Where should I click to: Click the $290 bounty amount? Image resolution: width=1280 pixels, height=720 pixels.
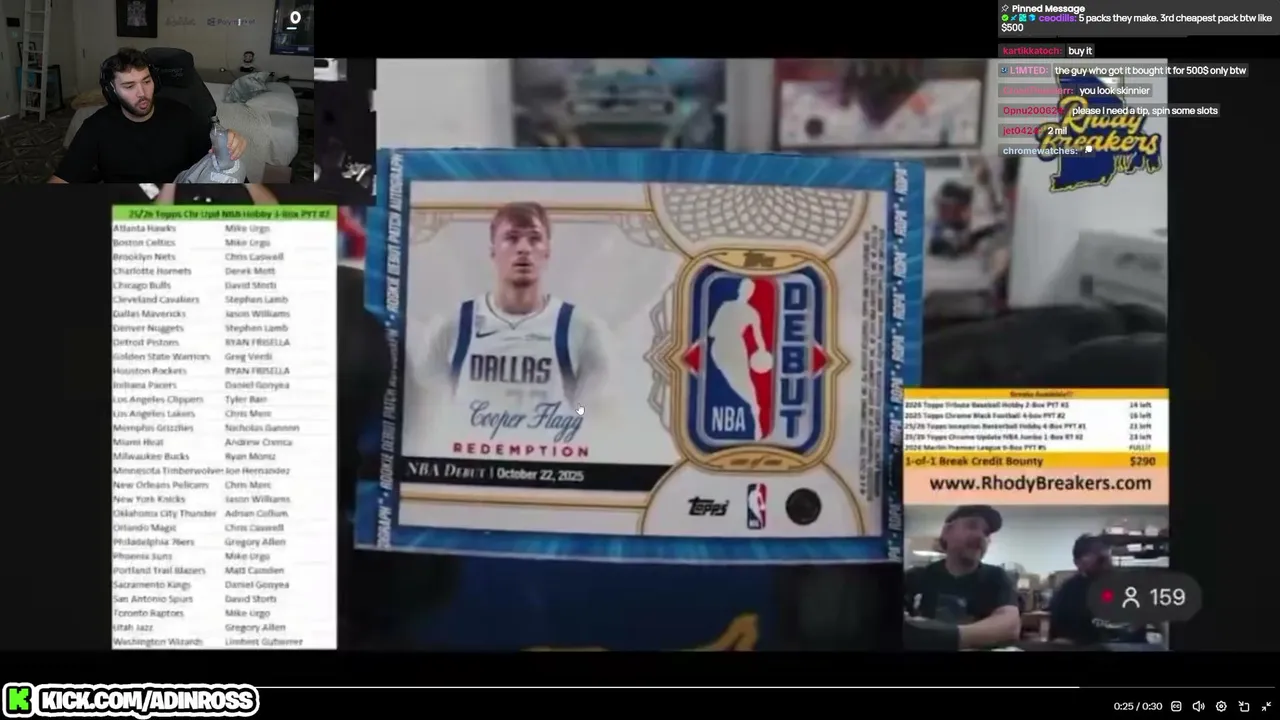pyautogui.click(x=1141, y=461)
